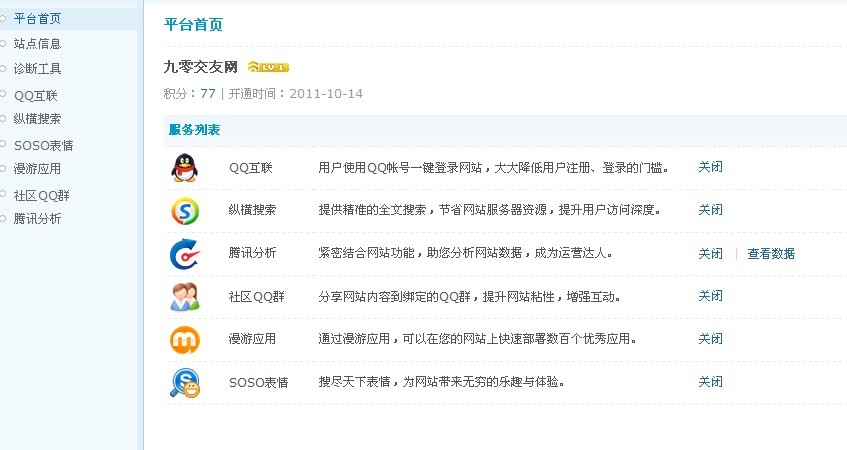Click the 腾讯分析 service name in list

[x=252, y=253]
